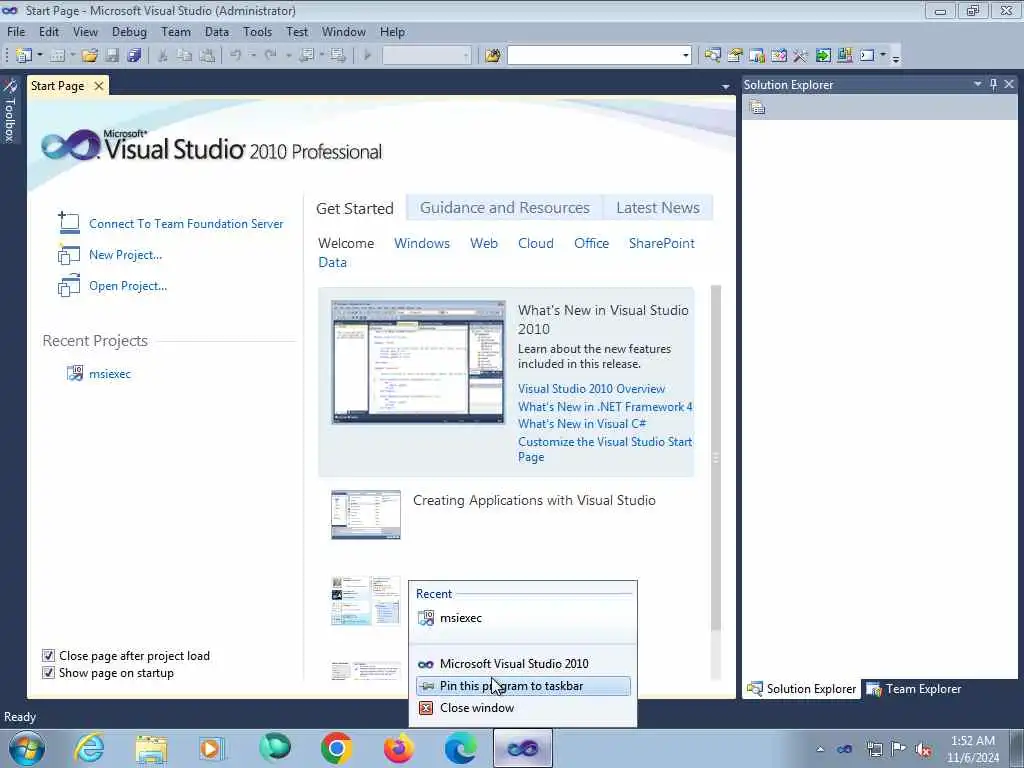The image size is (1024, 768).
Task: Open Internet Explorer from the taskbar
Action: pyautogui.click(x=89, y=748)
